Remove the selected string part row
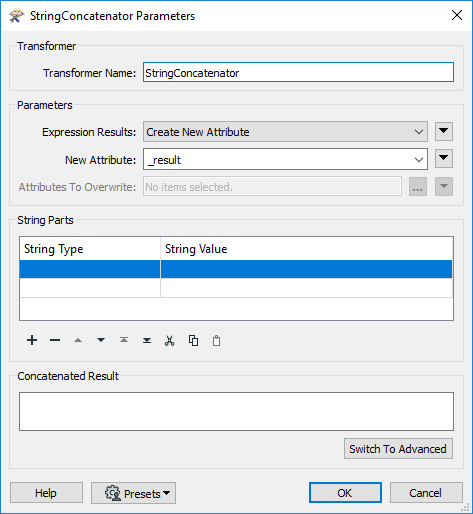 click(x=55, y=340)
